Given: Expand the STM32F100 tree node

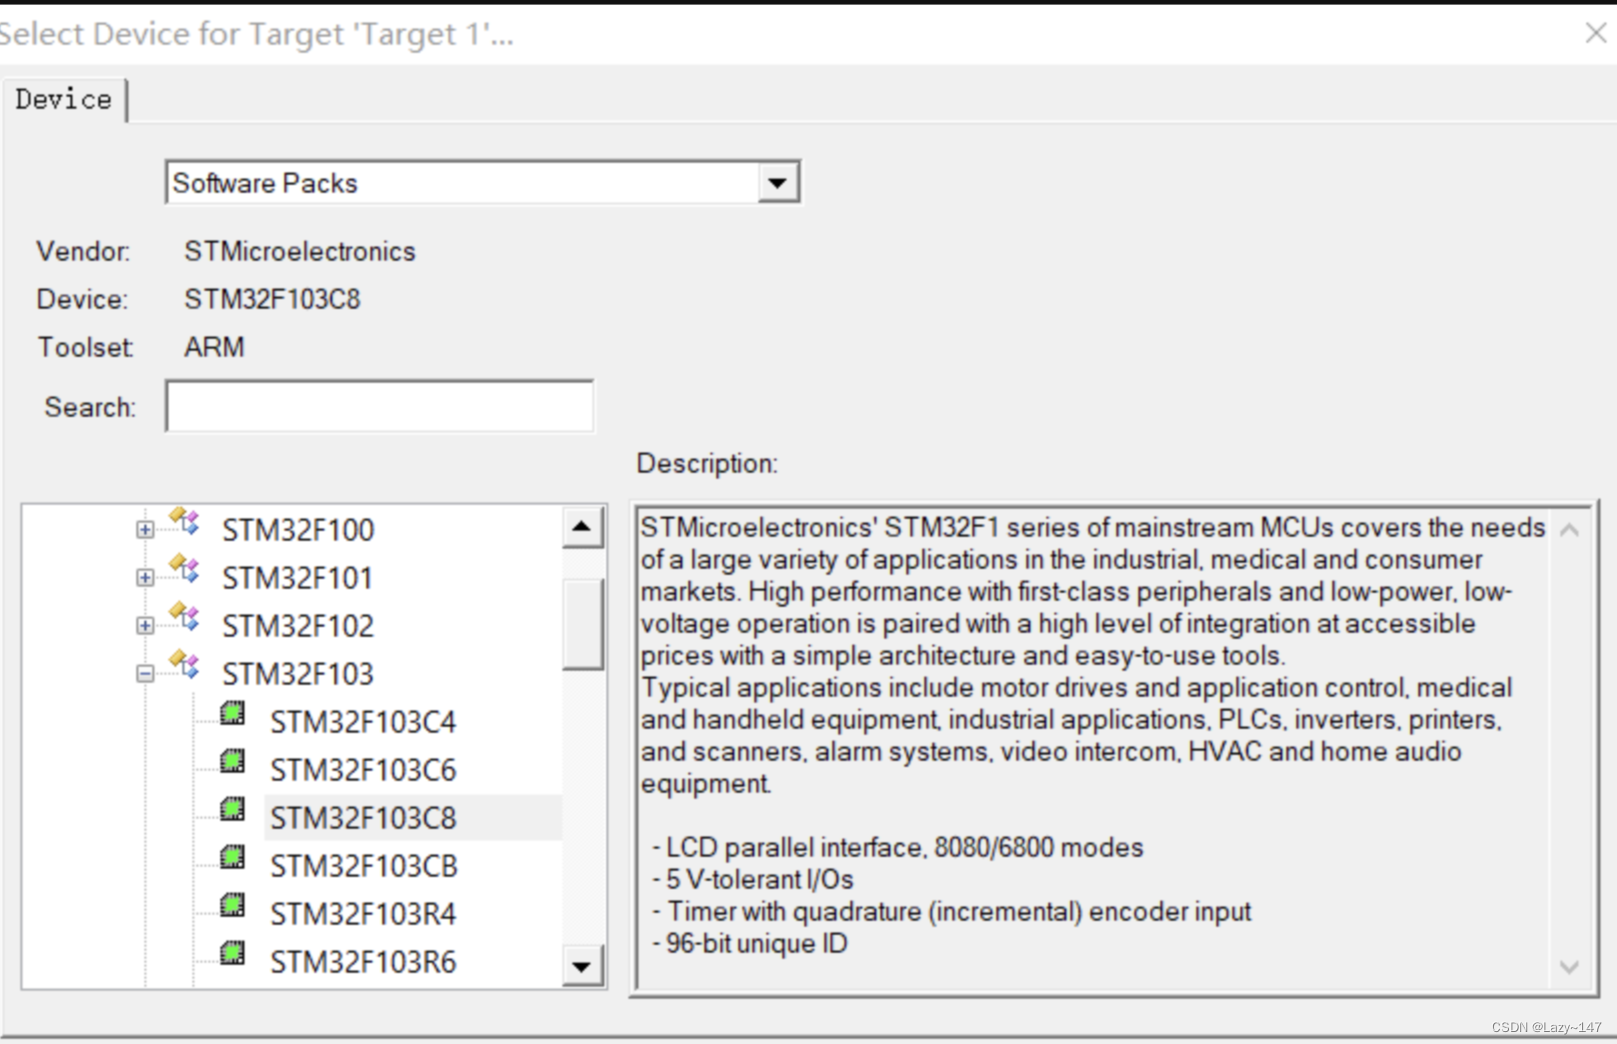Looking at the screenshot, I should coord(145,530).
